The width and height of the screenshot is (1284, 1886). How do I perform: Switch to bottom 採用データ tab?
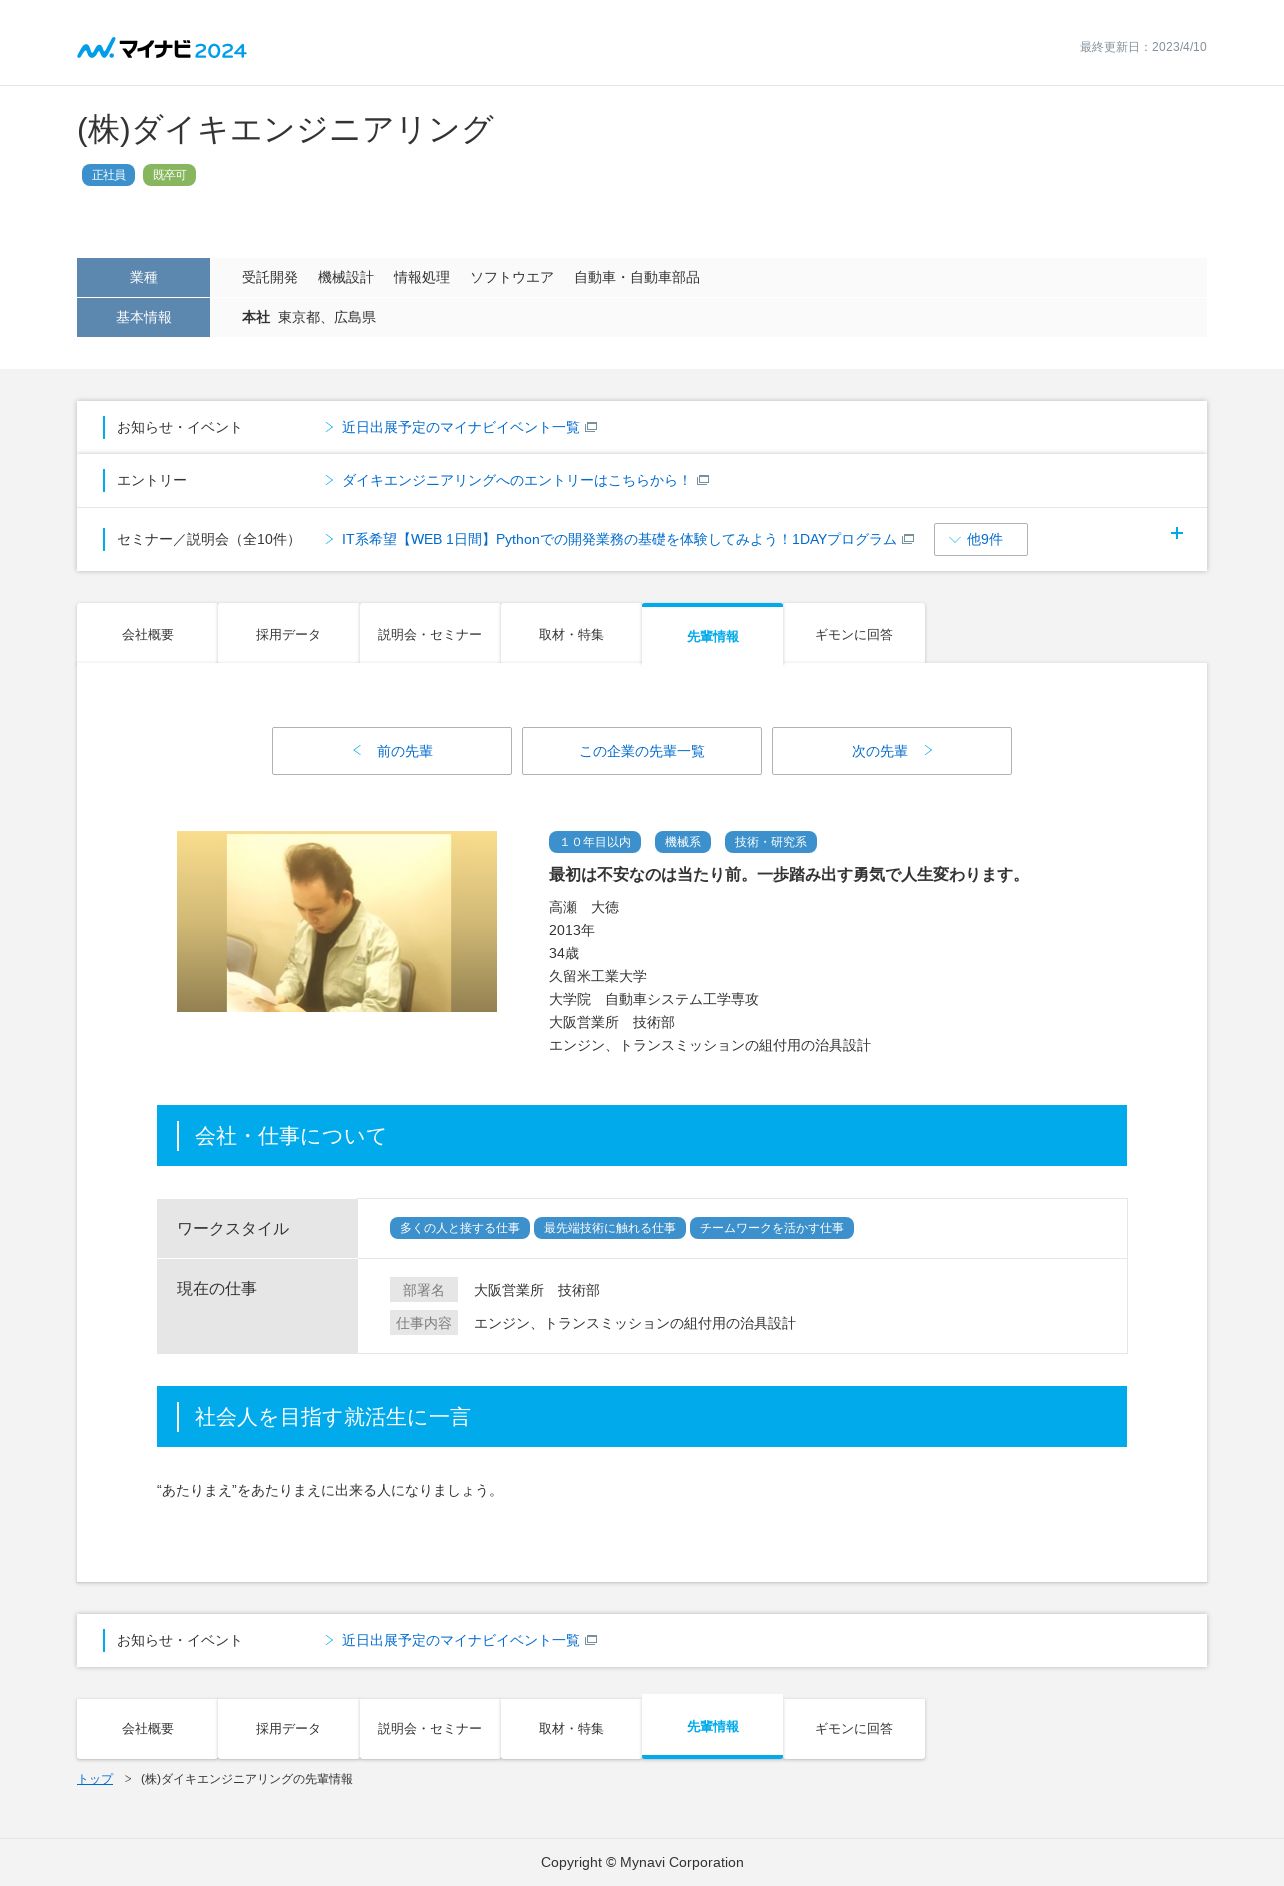point(288,1728)
